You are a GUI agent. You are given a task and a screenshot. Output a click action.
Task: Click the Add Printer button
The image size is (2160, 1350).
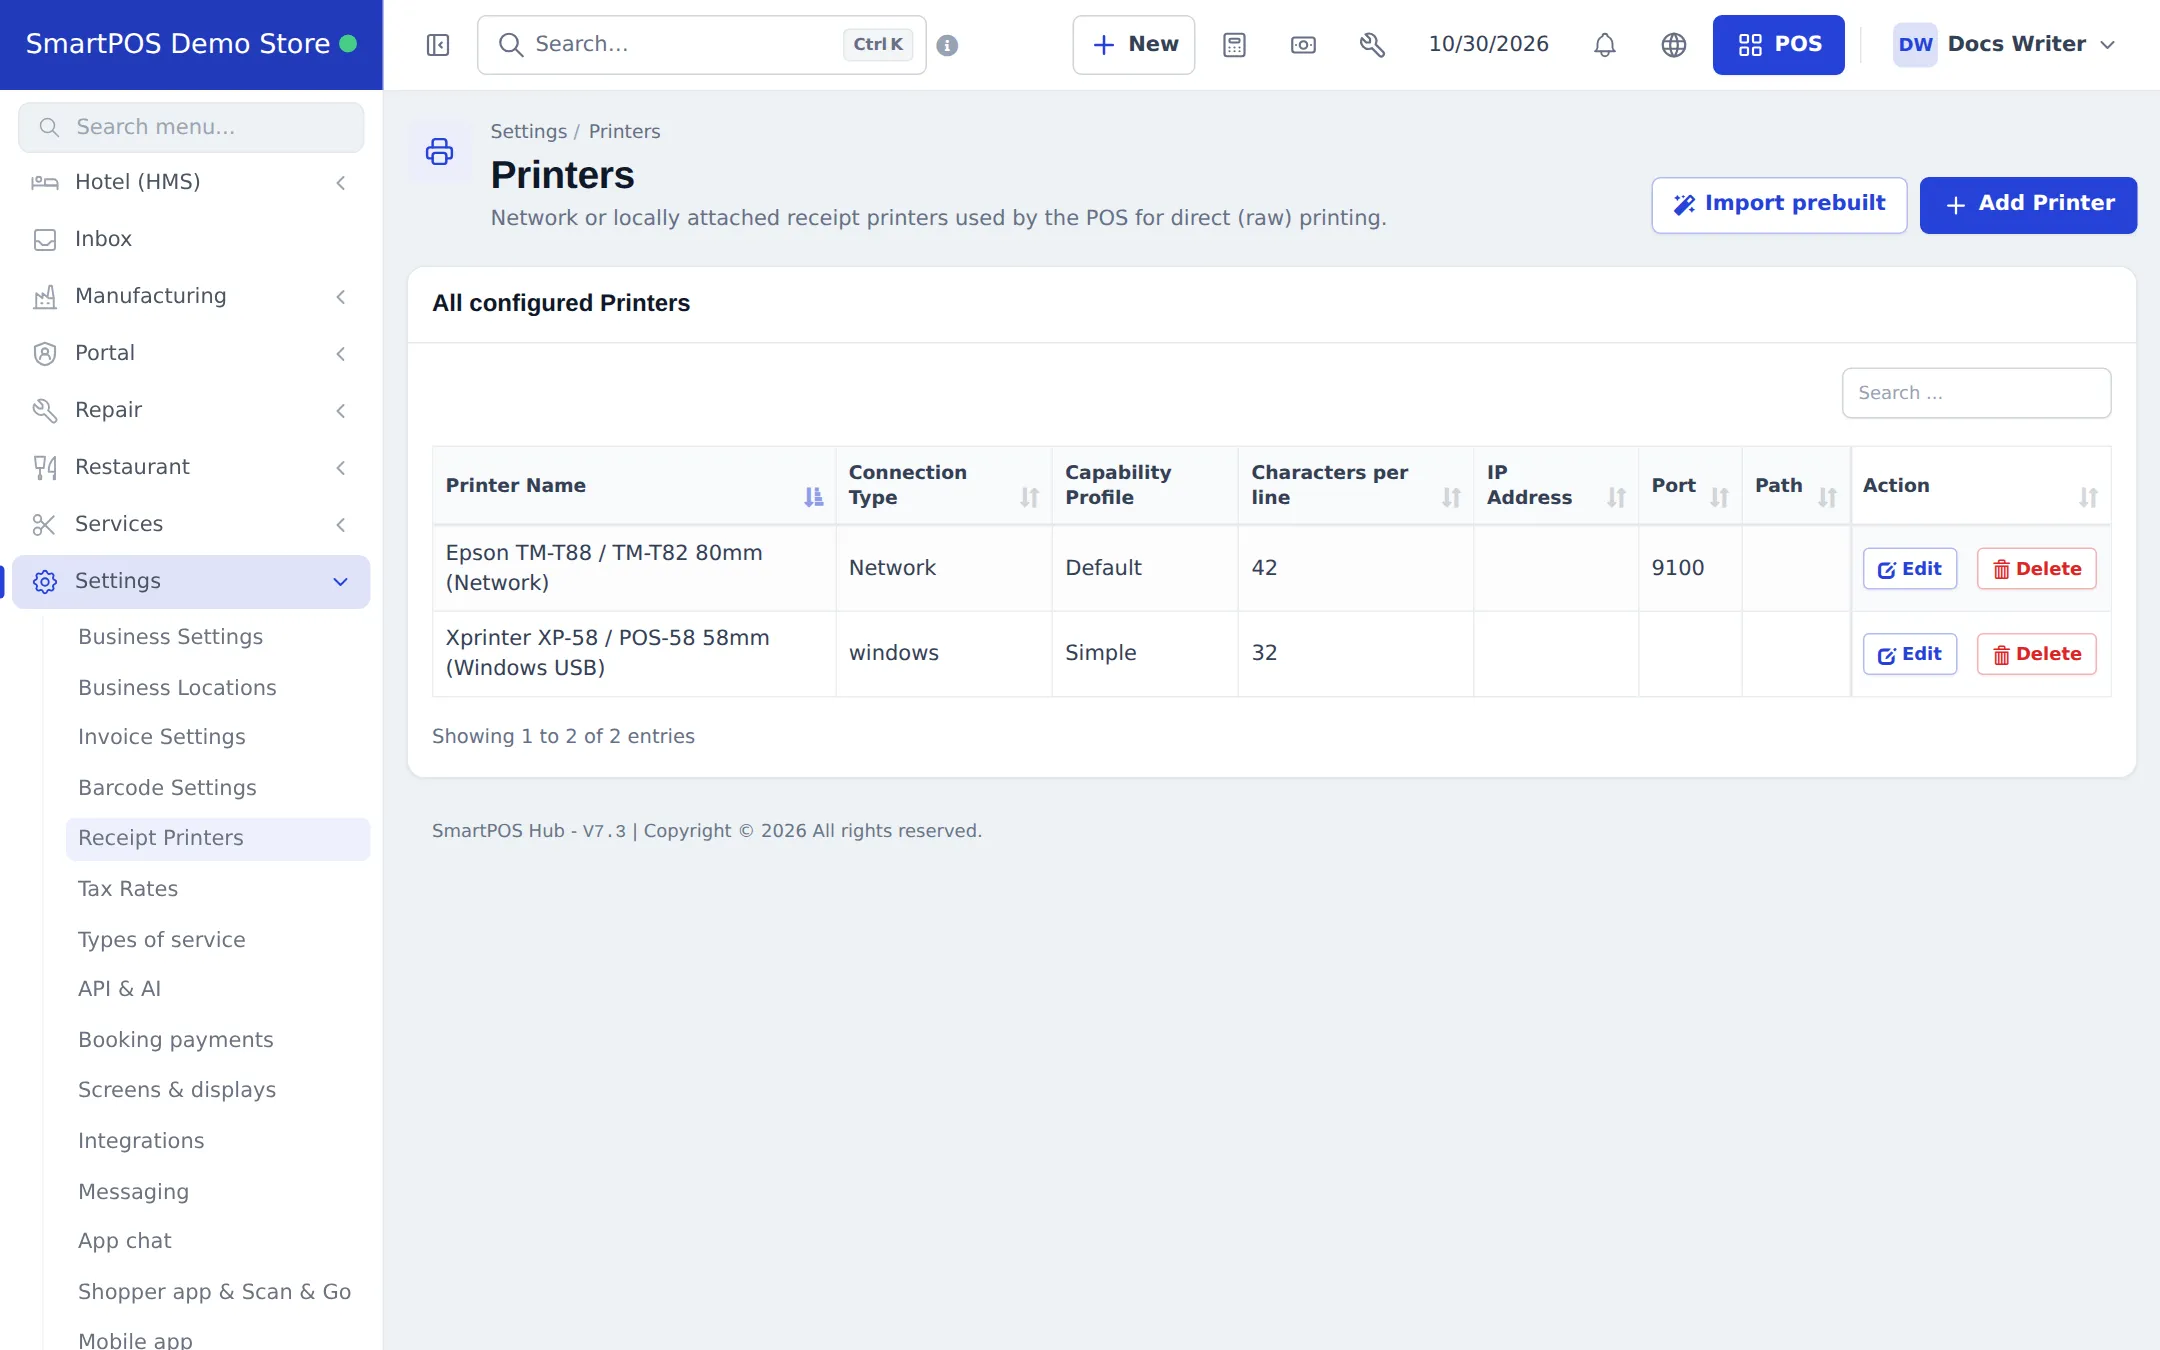(2028, 204)
